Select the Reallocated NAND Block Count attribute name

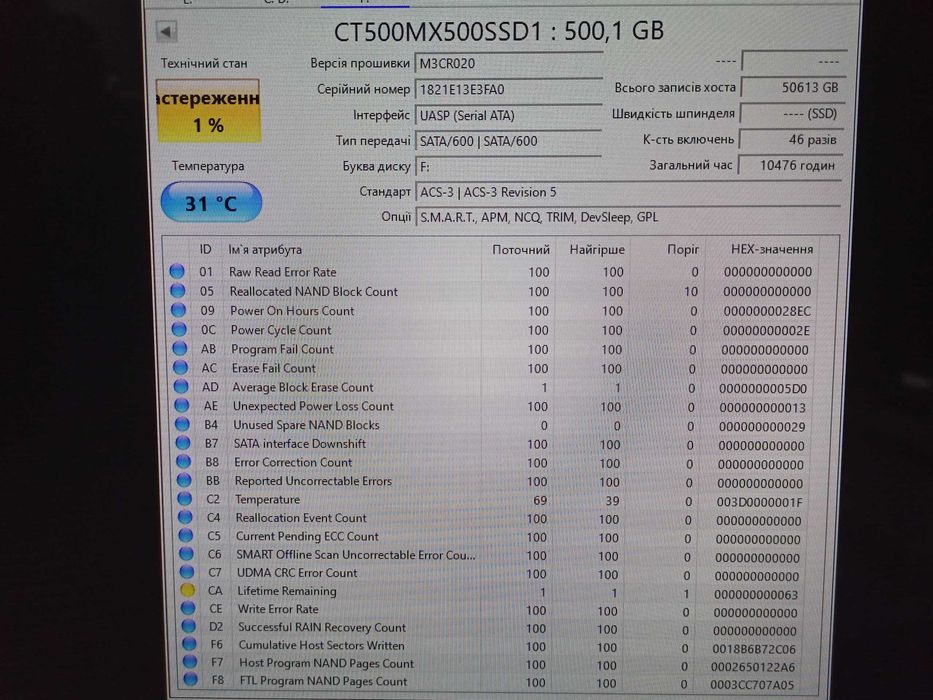314,292
